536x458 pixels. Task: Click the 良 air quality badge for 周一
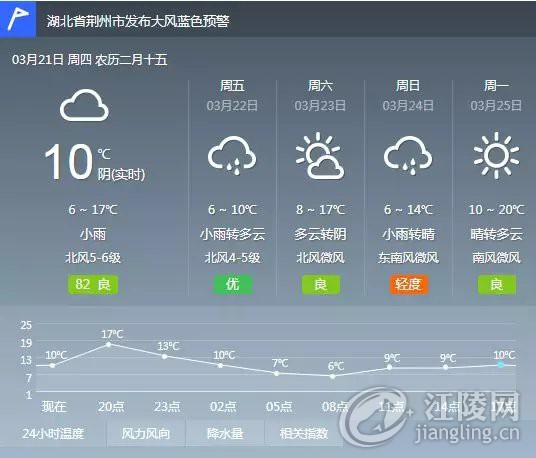[x=496, y=284]
